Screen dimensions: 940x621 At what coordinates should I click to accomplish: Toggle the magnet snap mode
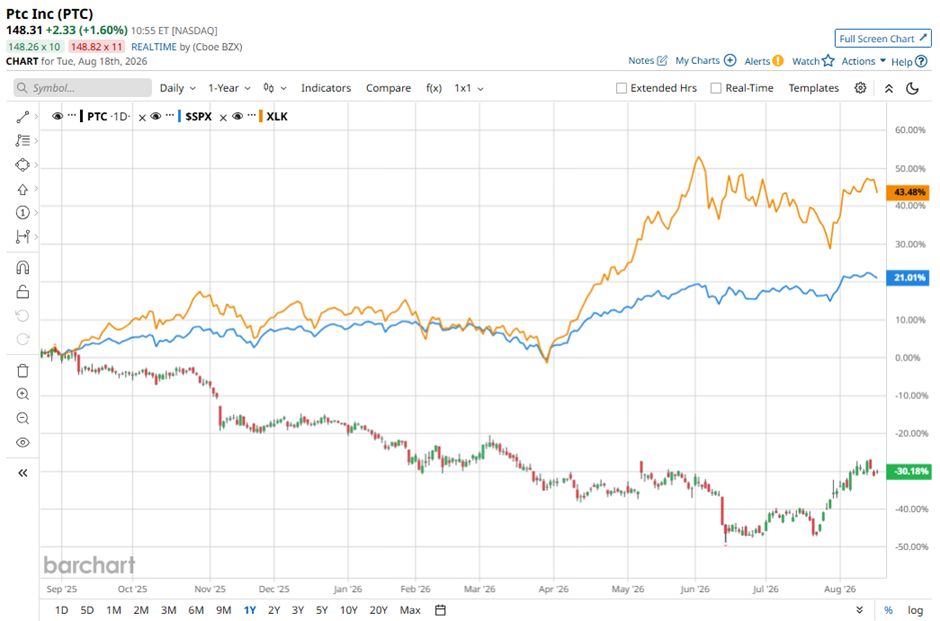tap(23, 267)
